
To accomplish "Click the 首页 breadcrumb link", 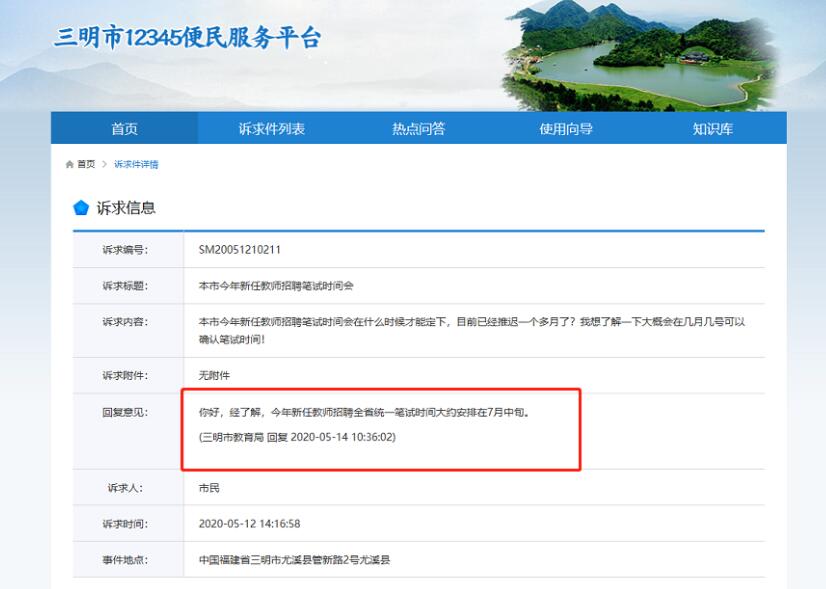I will 87,164.
